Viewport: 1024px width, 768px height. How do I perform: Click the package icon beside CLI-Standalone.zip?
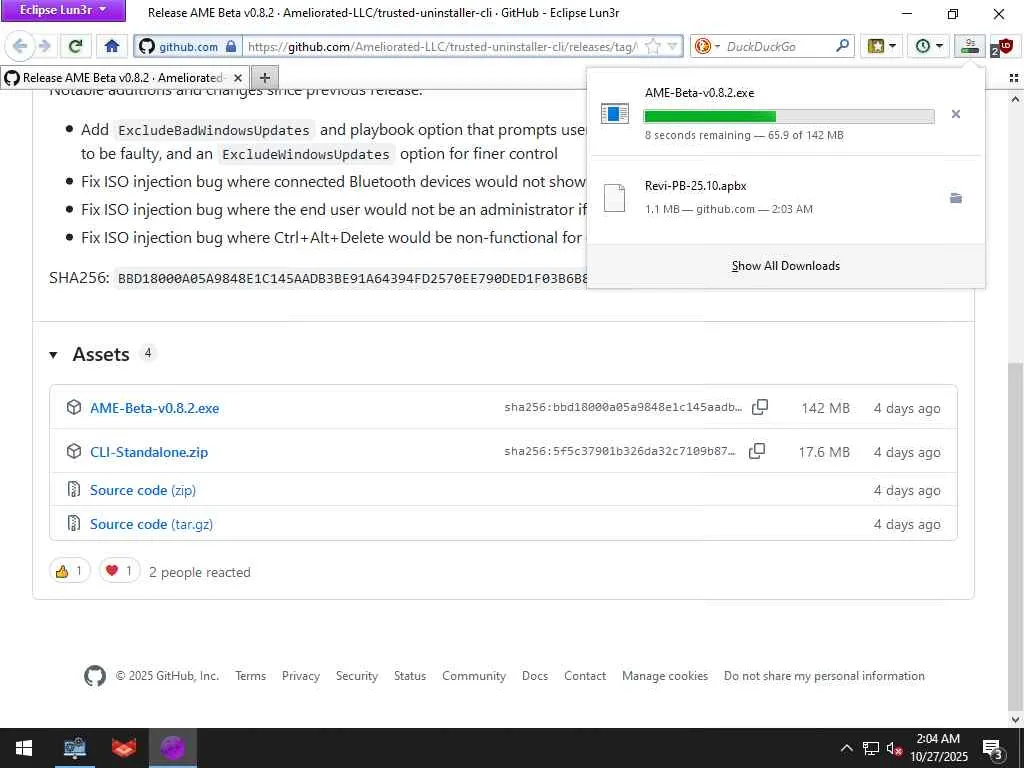pyautogui.click(x=74, y=451)
